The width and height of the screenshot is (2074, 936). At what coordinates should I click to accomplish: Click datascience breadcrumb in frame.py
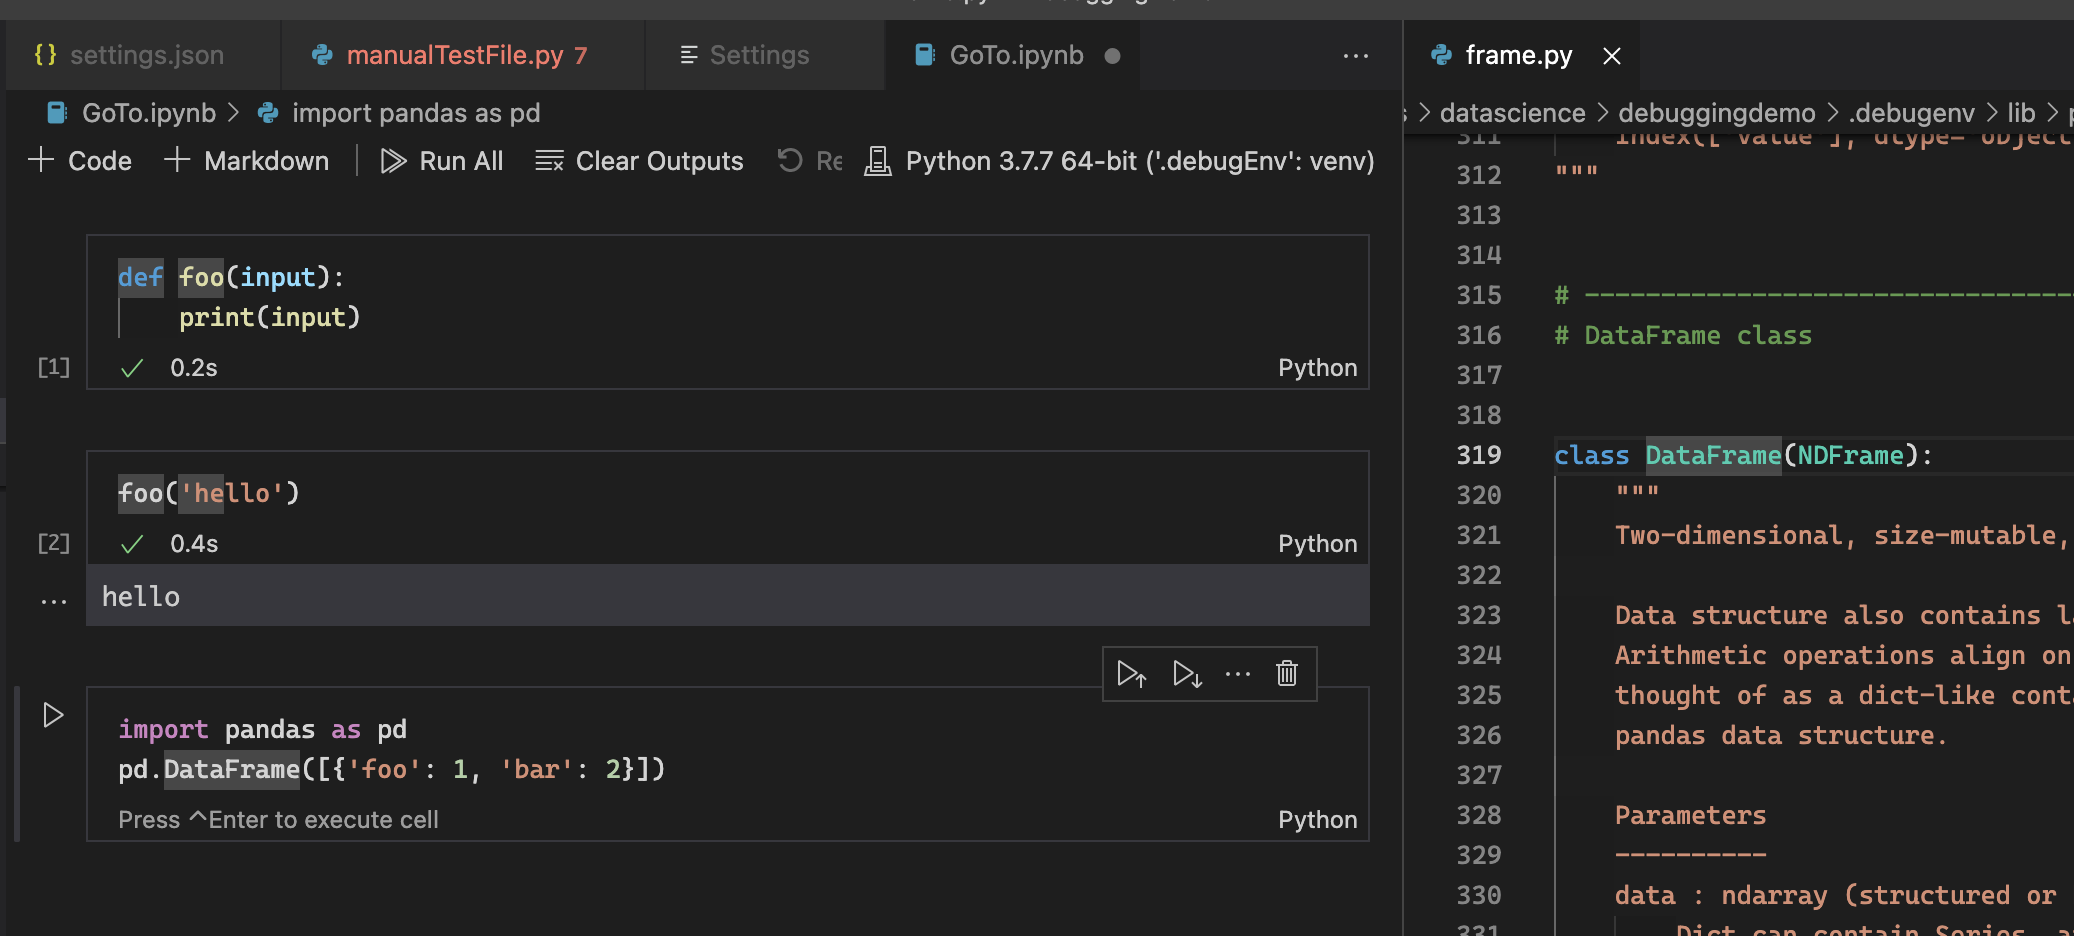click(x=1512, y=113)
